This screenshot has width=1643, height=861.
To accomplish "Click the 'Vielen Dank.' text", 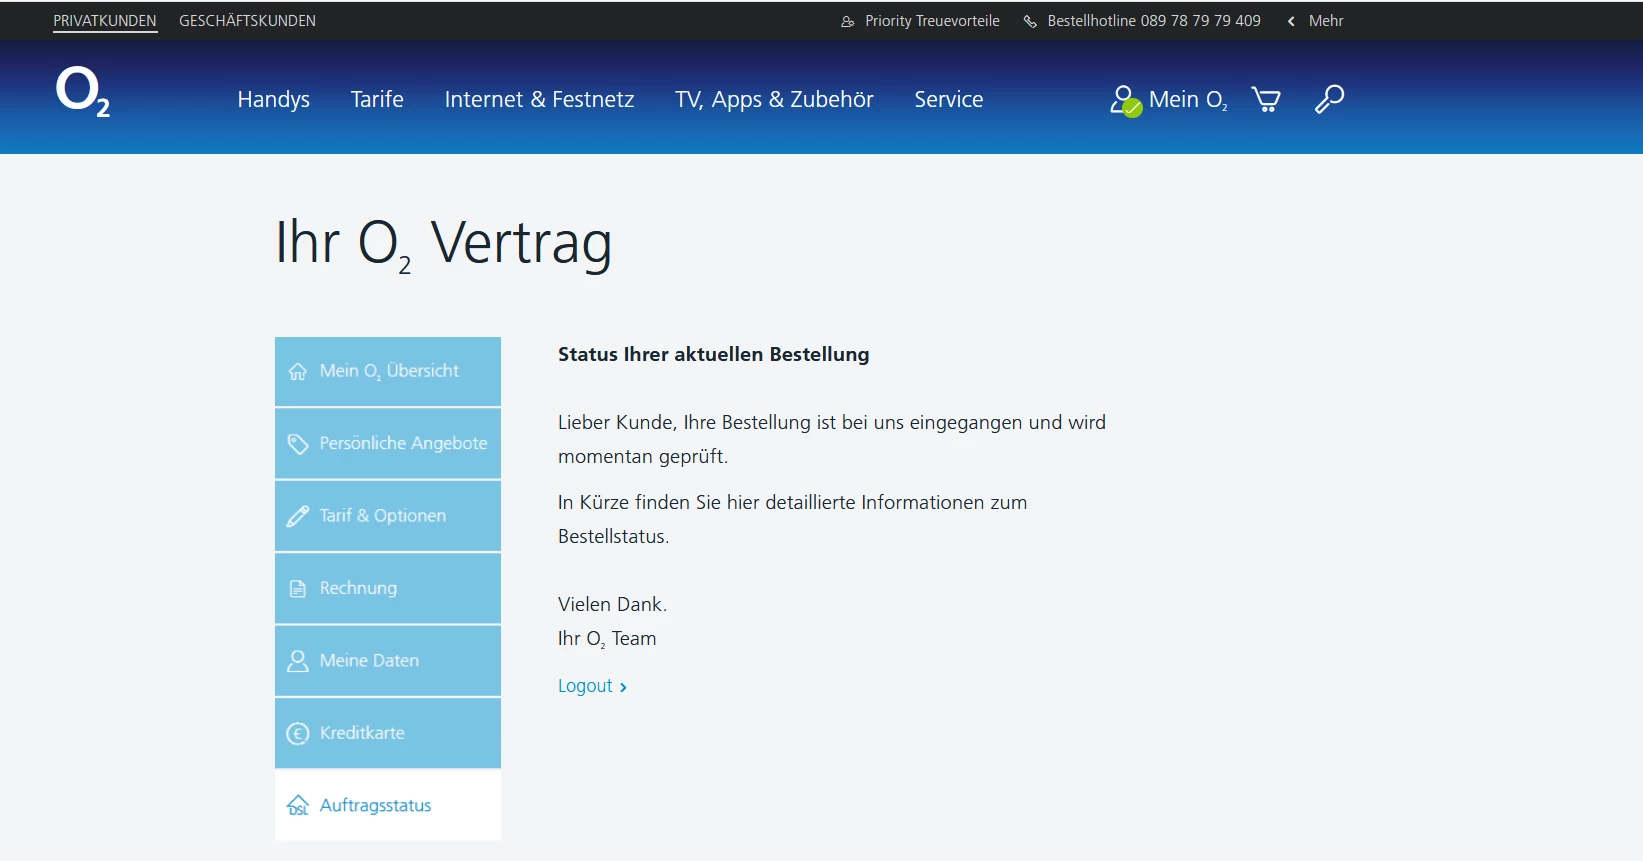I will coord(612,604).
